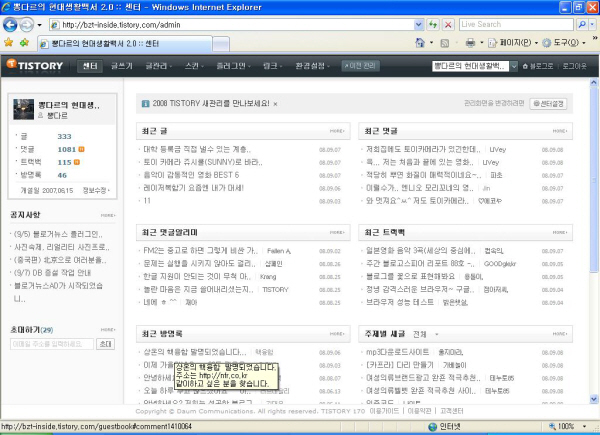Click the Internet zone globe in status bar
The height and width of the screenshot is (435, 600).
point(432,427)
